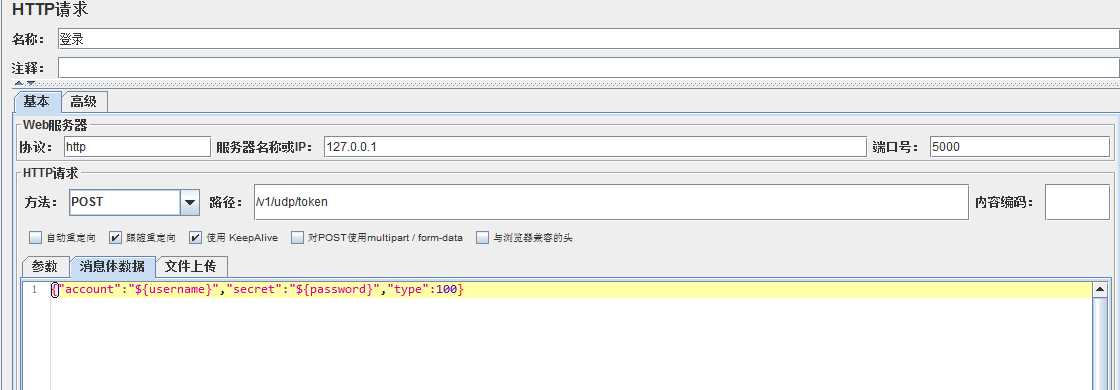Enable multipart / form-data for POST checkbox
Viewport: 1120px width, 390px height.
click(297, 238)
